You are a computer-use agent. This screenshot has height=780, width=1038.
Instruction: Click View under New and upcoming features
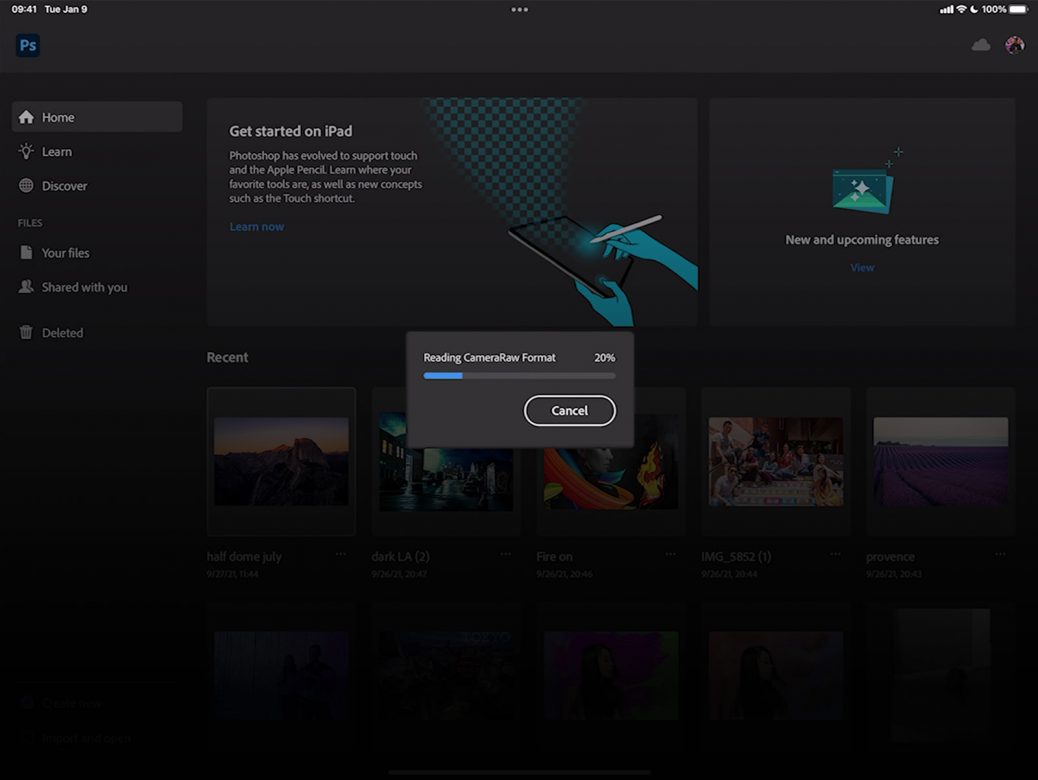(x=862, y=268)
